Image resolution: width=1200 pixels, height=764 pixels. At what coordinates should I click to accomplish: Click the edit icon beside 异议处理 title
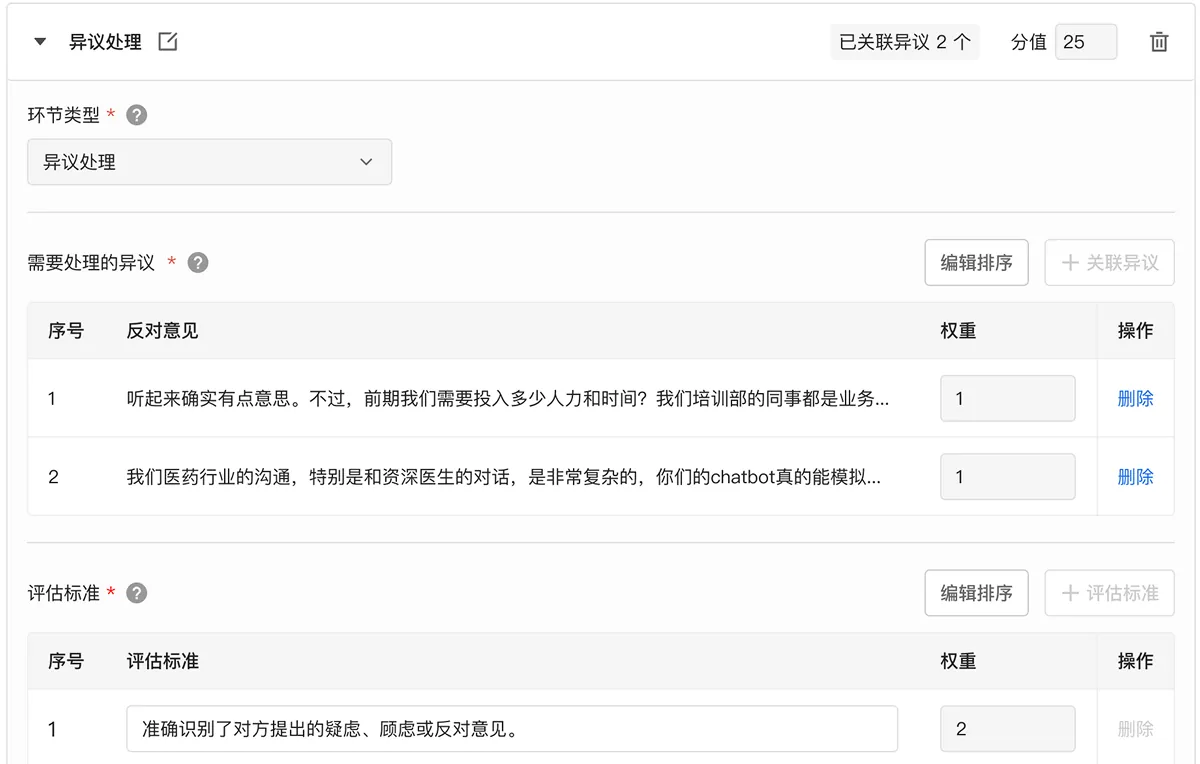pyautogui.click(x=168, y=42)
